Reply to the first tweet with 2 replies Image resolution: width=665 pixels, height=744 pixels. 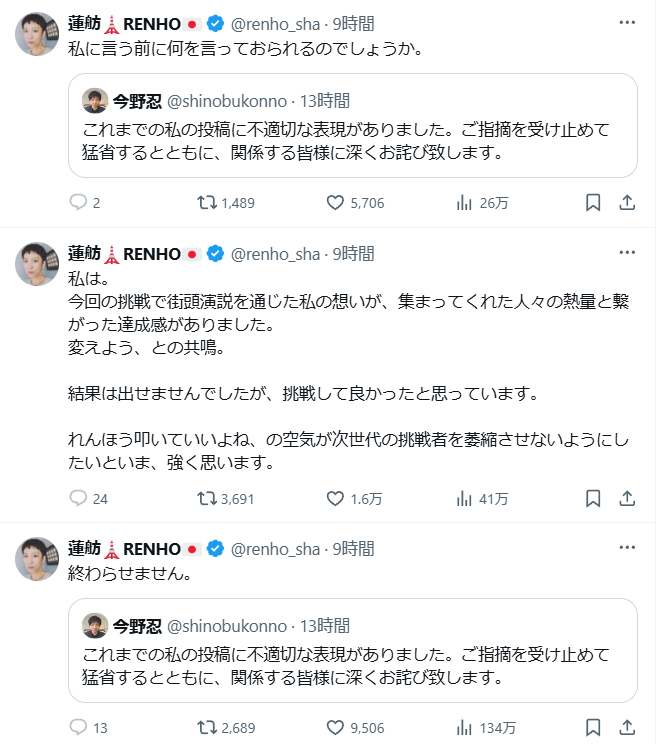79,202
